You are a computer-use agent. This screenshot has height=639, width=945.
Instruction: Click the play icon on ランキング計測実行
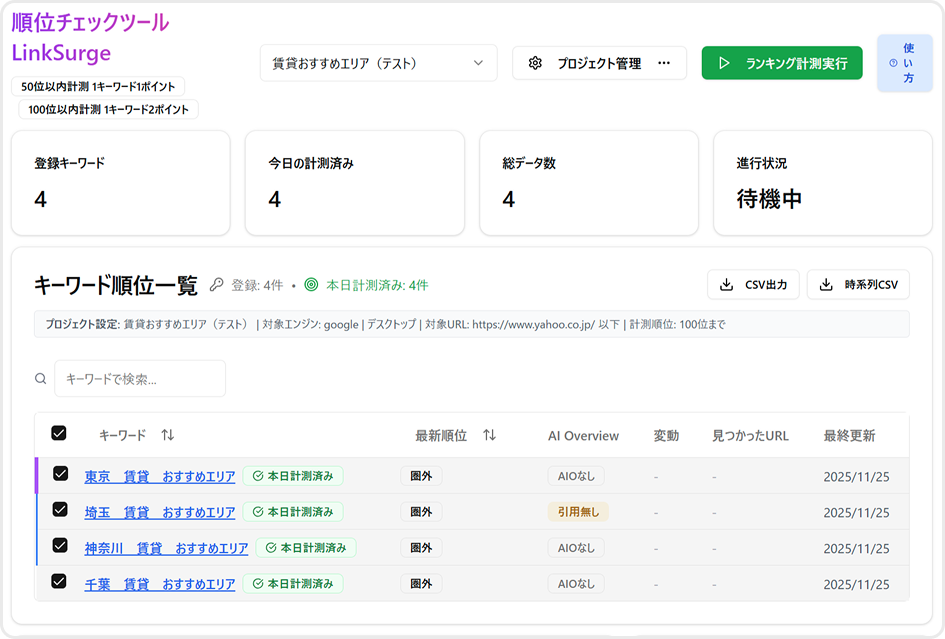point(725,63)
